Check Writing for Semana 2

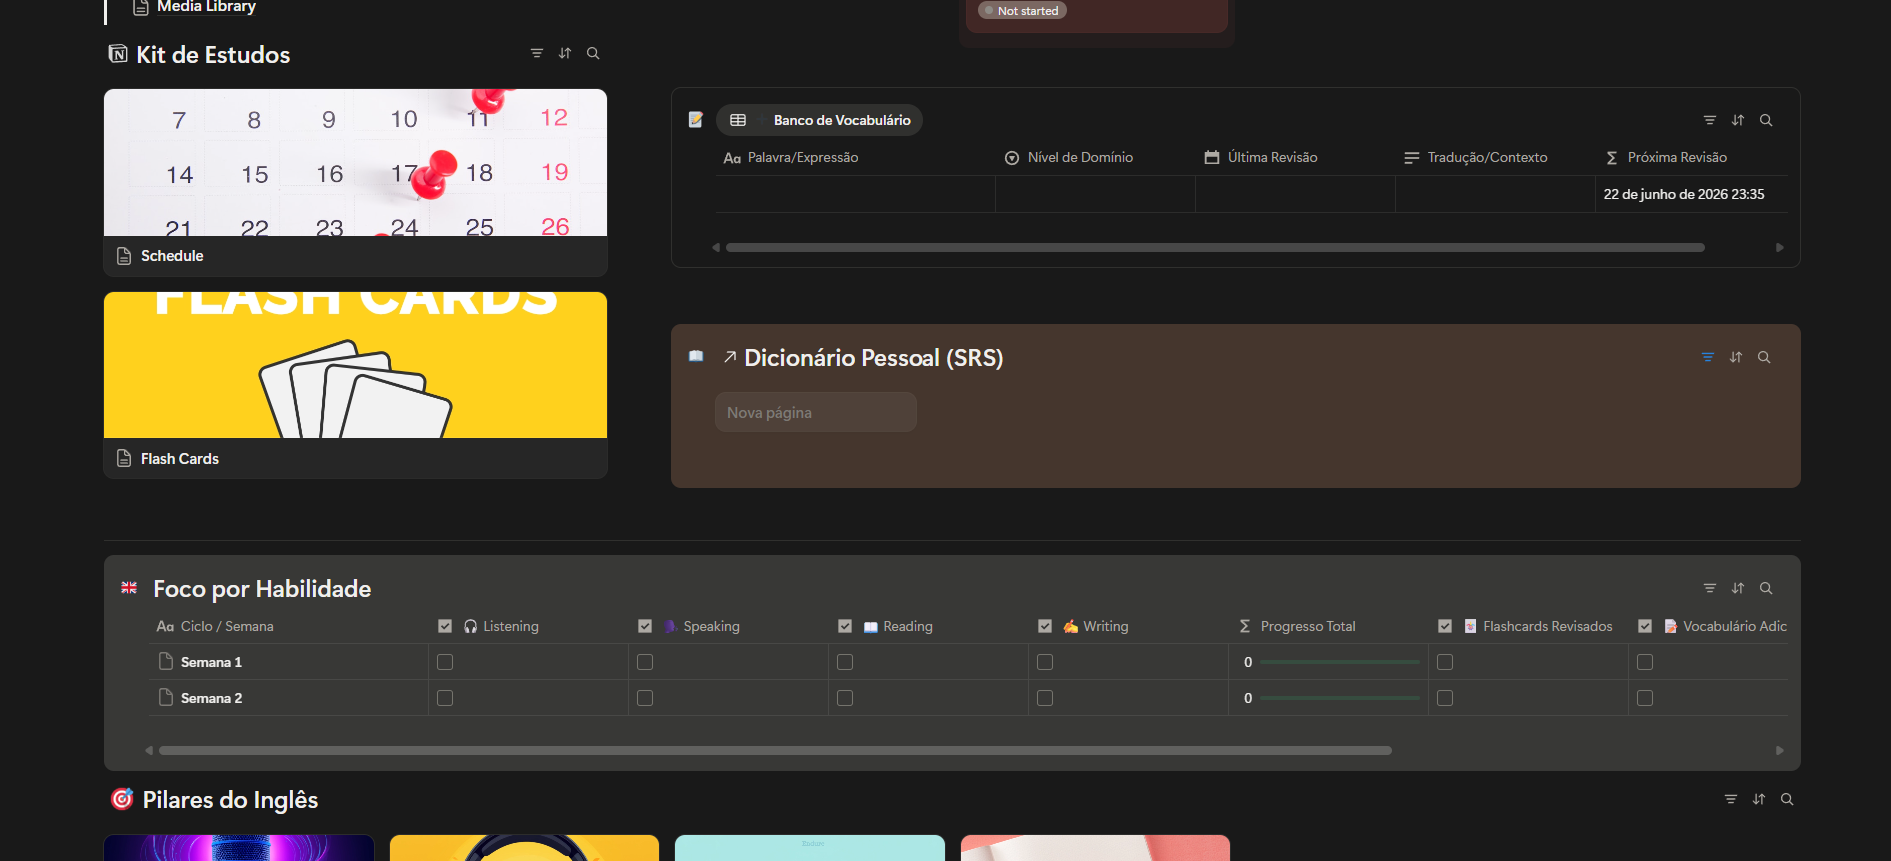coord(1045,698)
